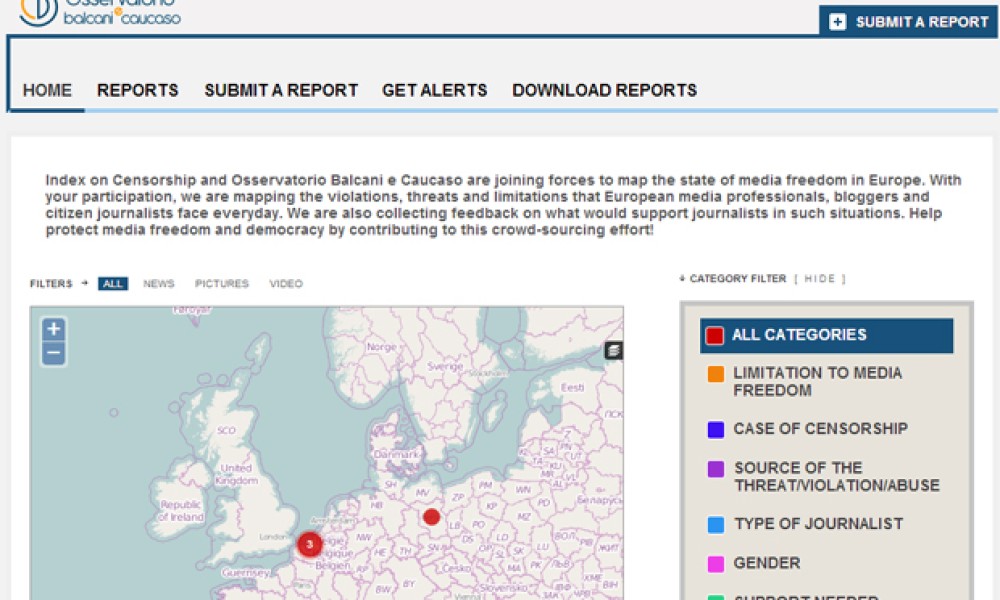Filter map by Video

286,284
